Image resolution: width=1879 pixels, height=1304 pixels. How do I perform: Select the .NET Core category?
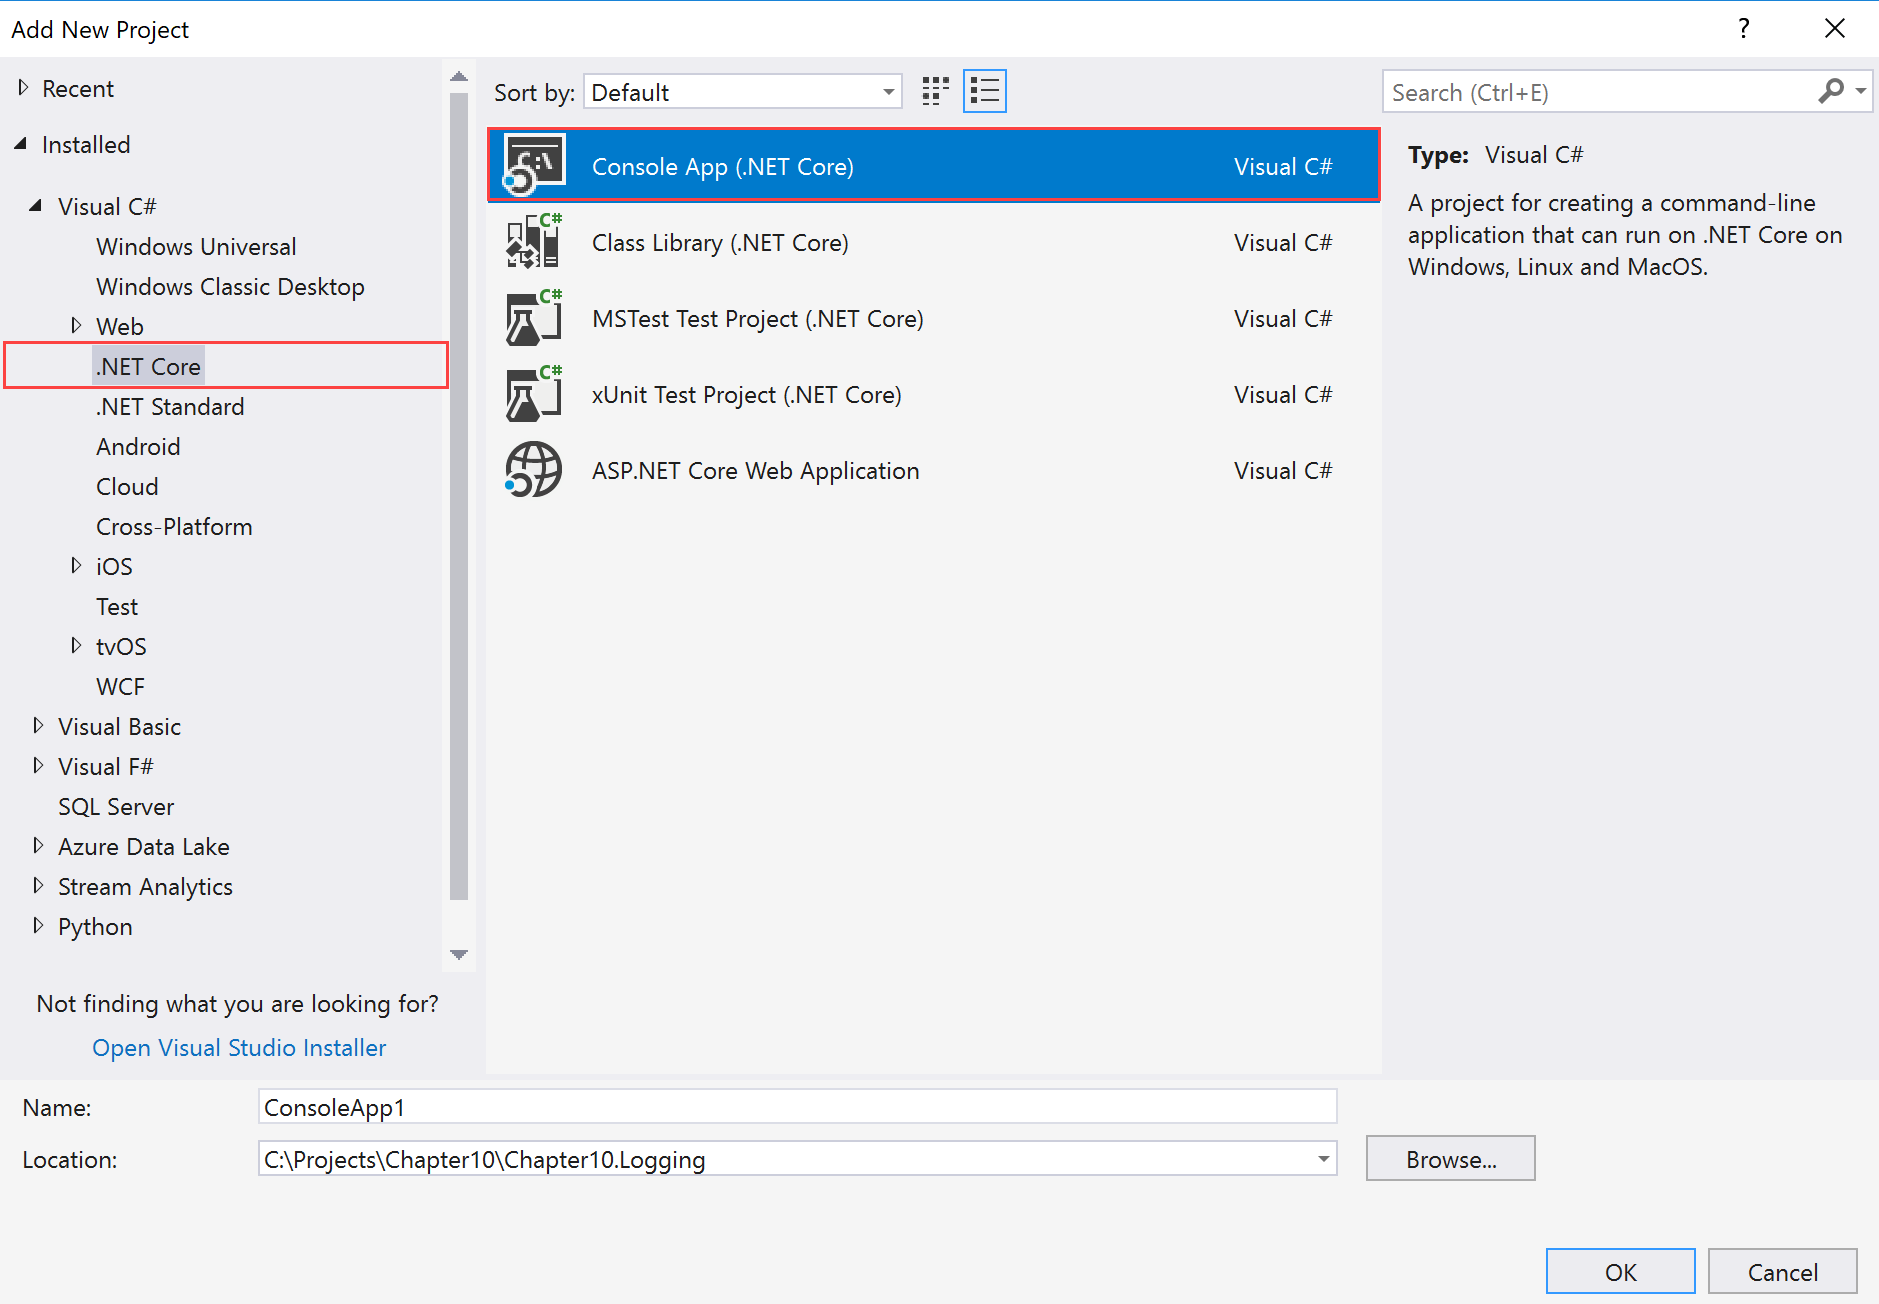148,366
